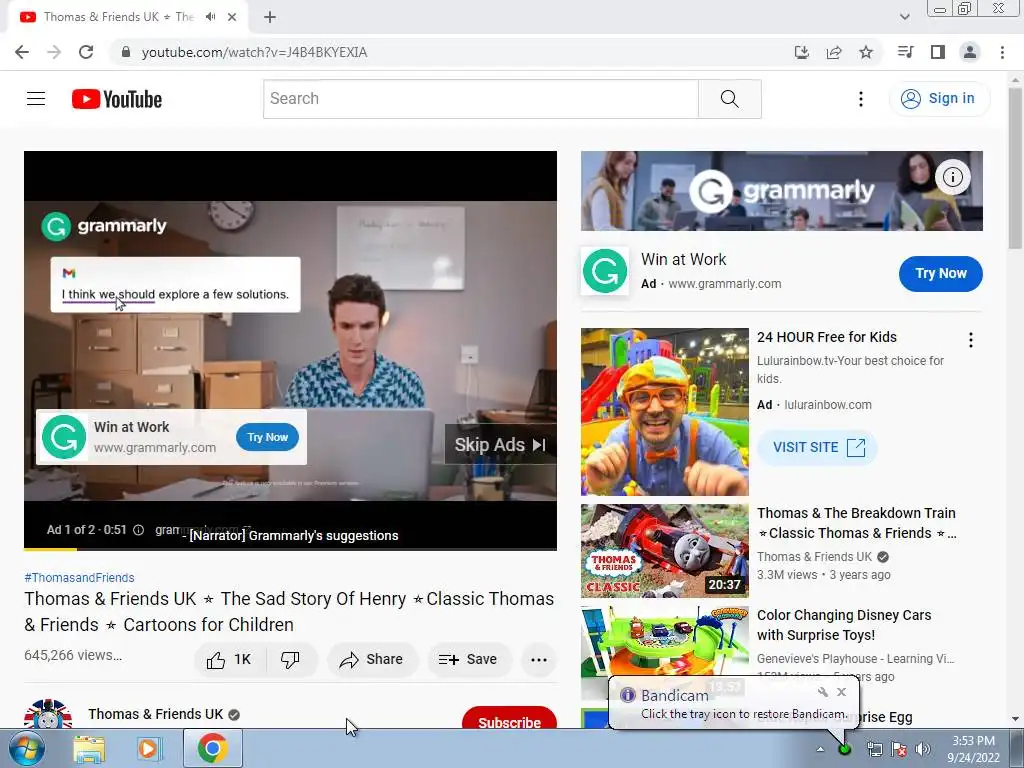The image size is (1024, 768).
Task: Click the info icon on Grammarly banner
Action: point(953,177)
